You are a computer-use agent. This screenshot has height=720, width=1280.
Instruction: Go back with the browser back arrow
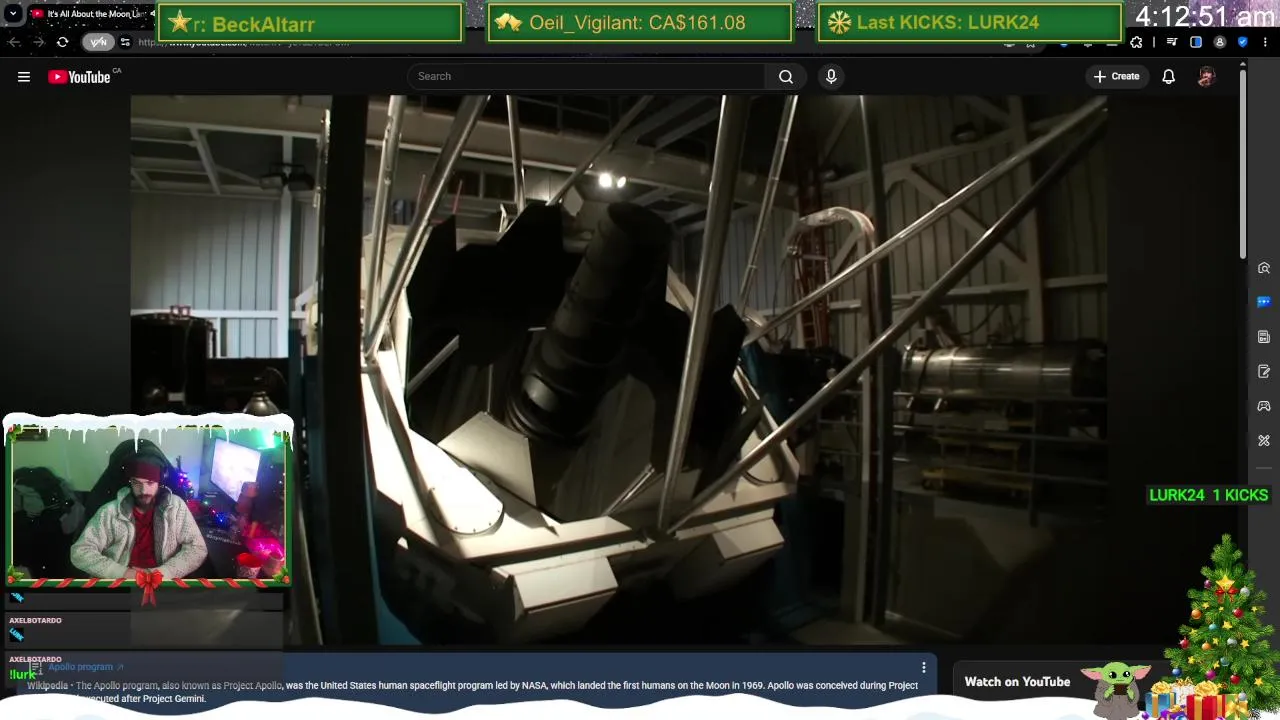point(14,42)
